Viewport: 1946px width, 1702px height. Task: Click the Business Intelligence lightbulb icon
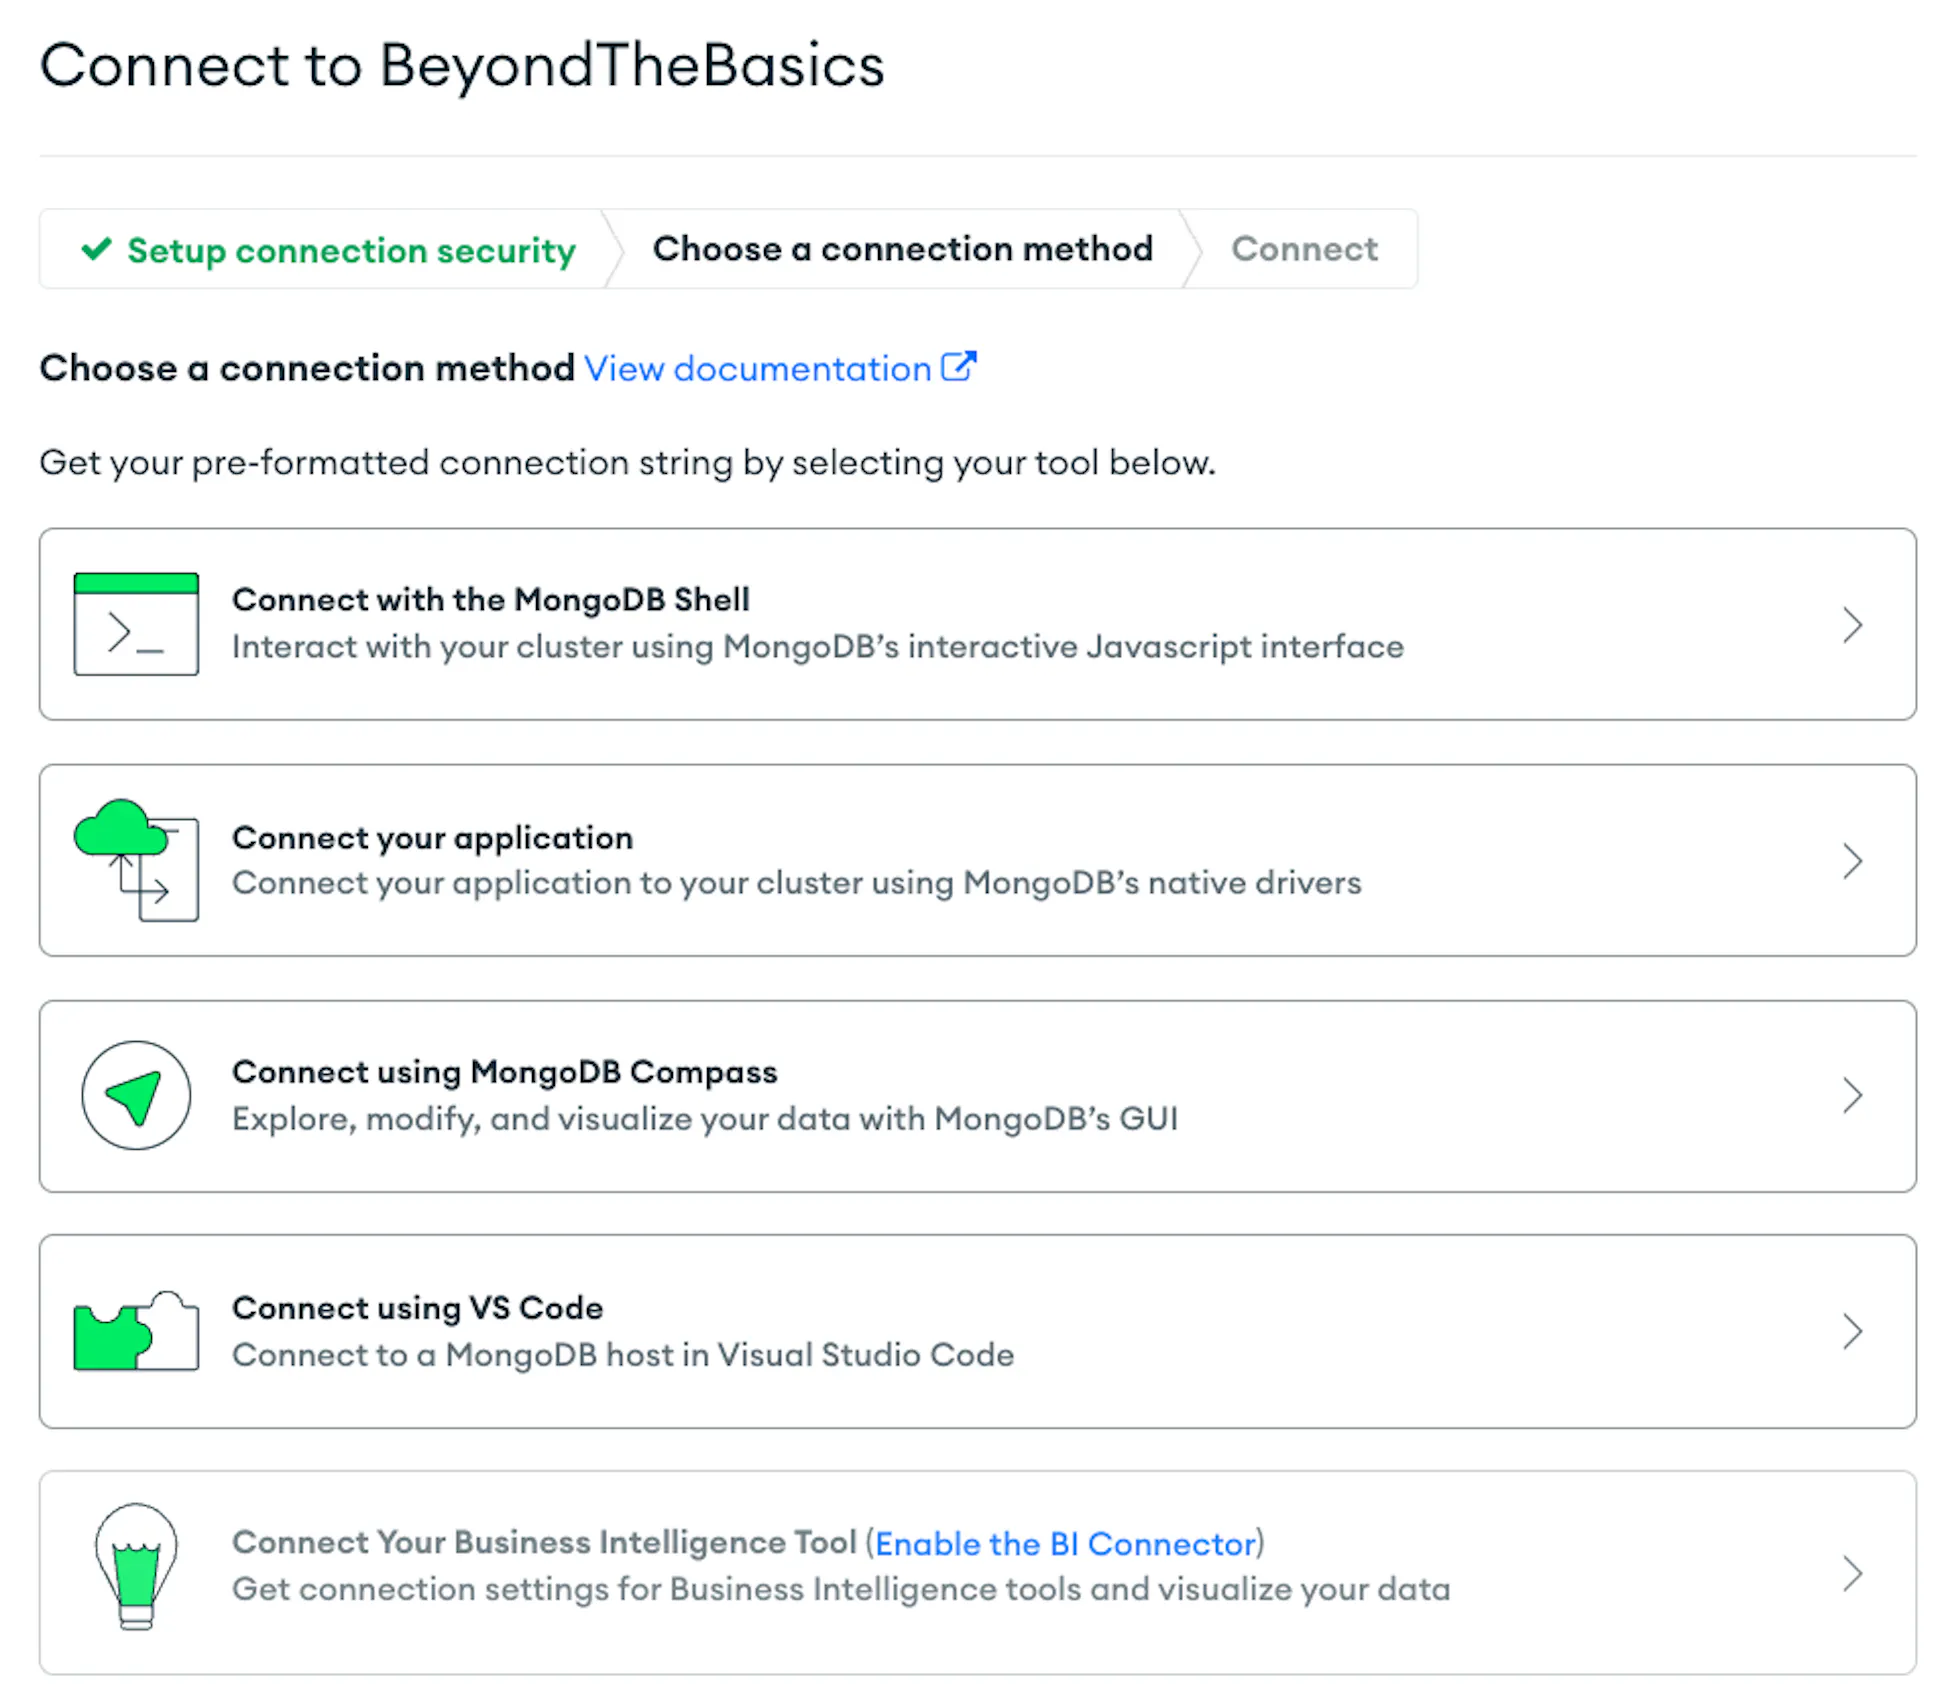(136, 1567)
